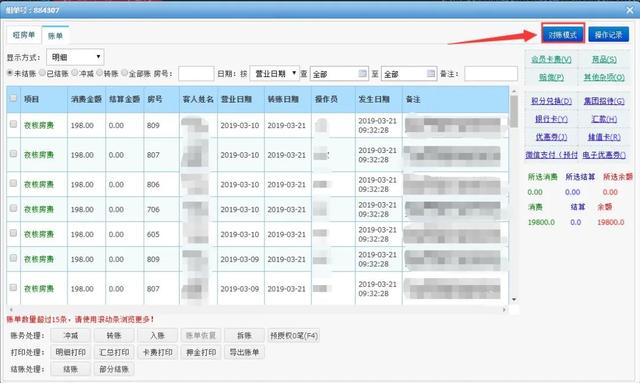Open the 微信支付 payment link
The height and width of the screenshot is (383, 640).
(x=551, y=155)
